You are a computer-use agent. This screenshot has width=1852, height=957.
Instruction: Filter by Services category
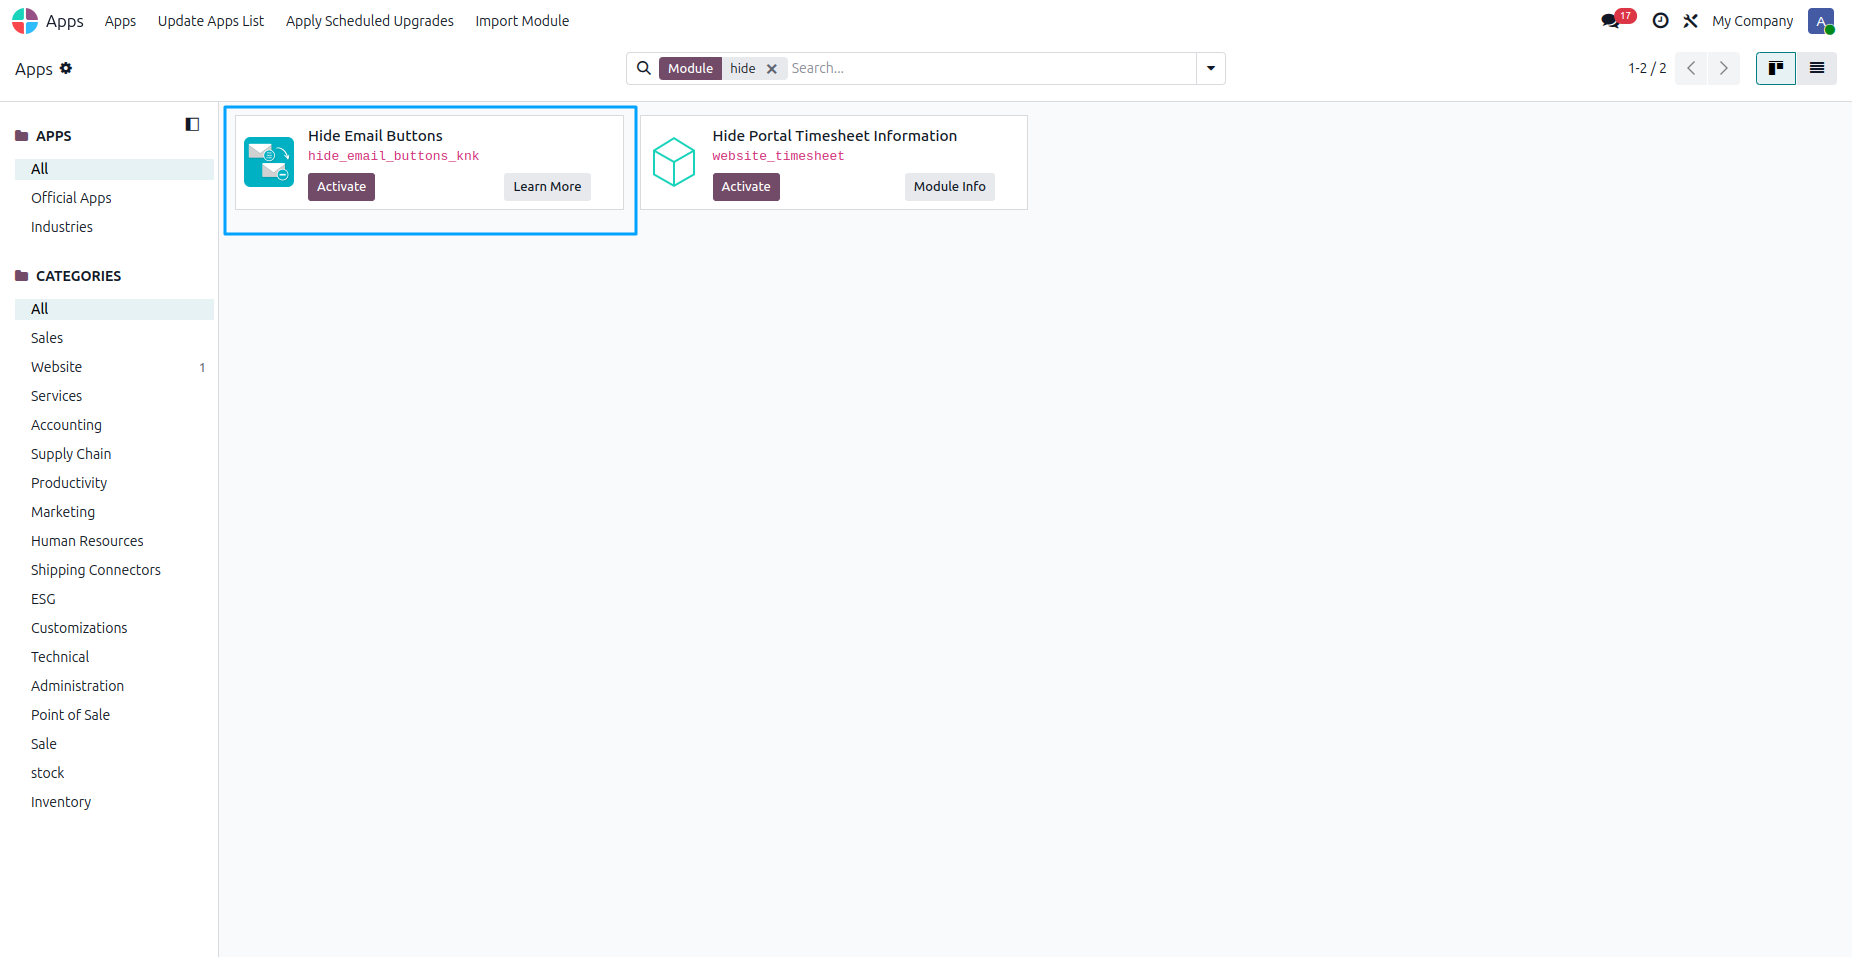click(114, 396)
